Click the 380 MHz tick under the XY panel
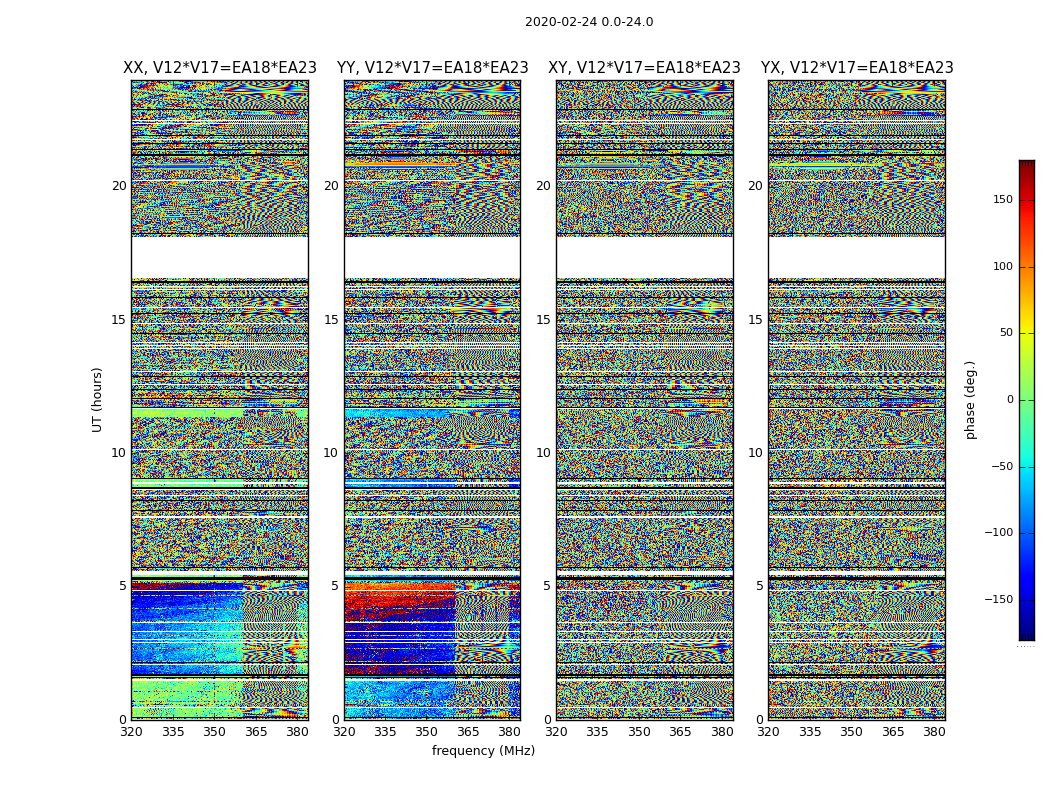1050x800 pixels. [x=722, y=732]
